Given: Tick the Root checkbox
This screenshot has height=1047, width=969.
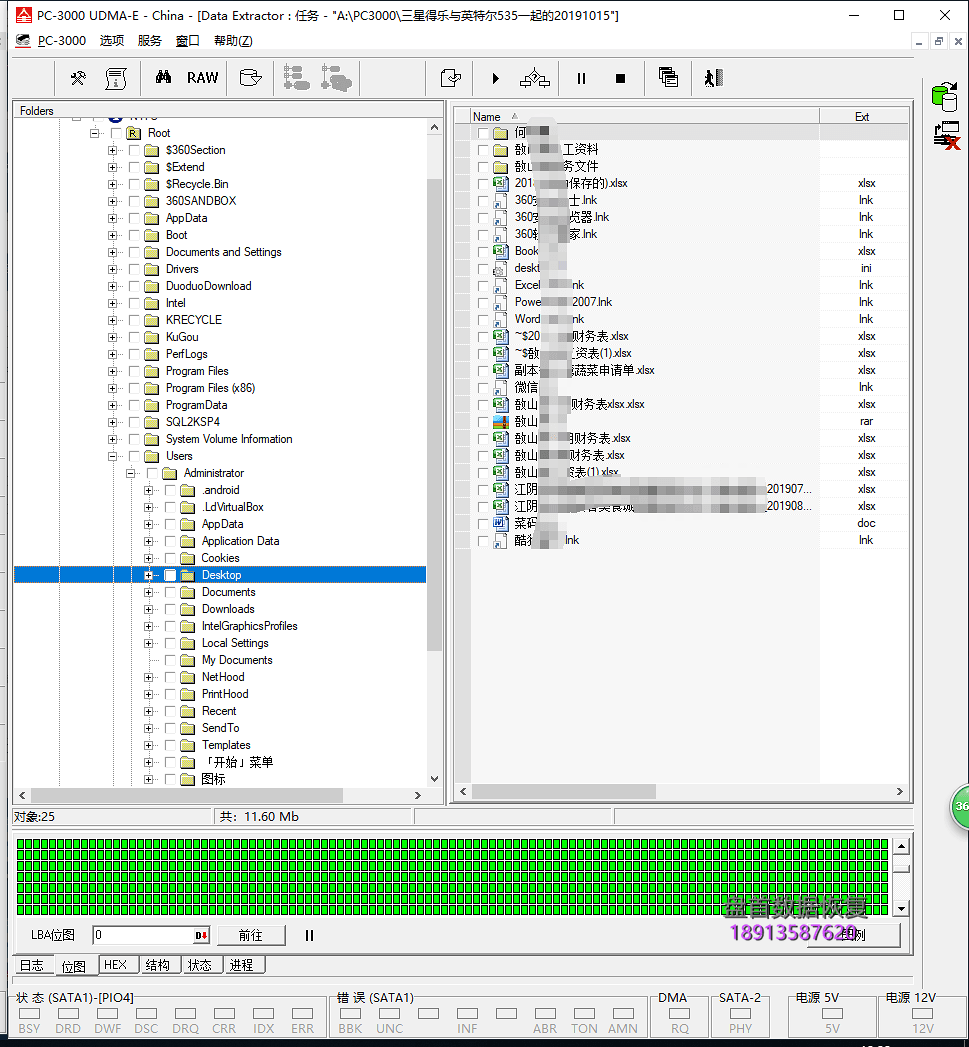Looking at the screenshot, I should 116,134.
